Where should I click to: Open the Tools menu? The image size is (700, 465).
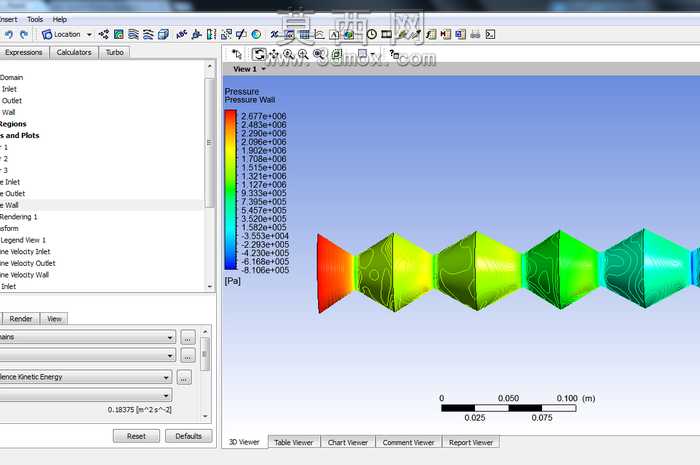pyautogui.click(x=35, y=19)
